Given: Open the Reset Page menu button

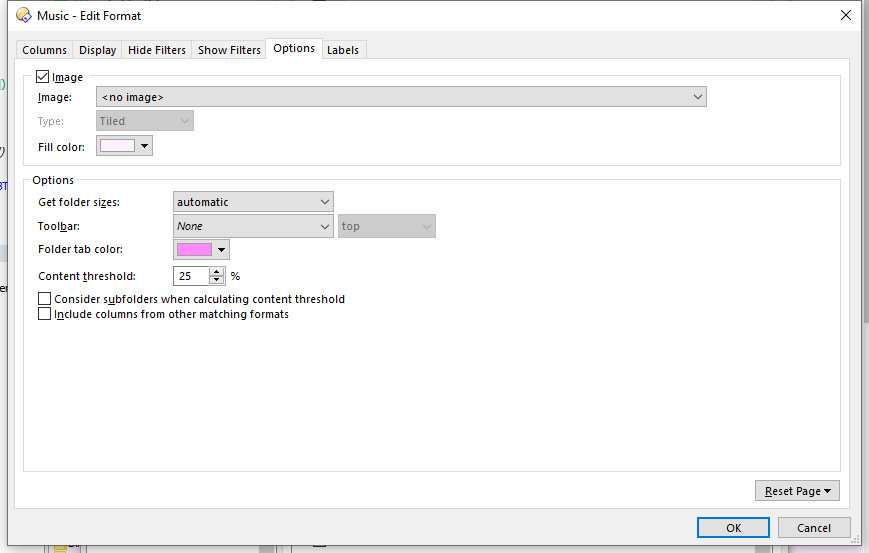Looking at the screenshot, I should 797,491.
